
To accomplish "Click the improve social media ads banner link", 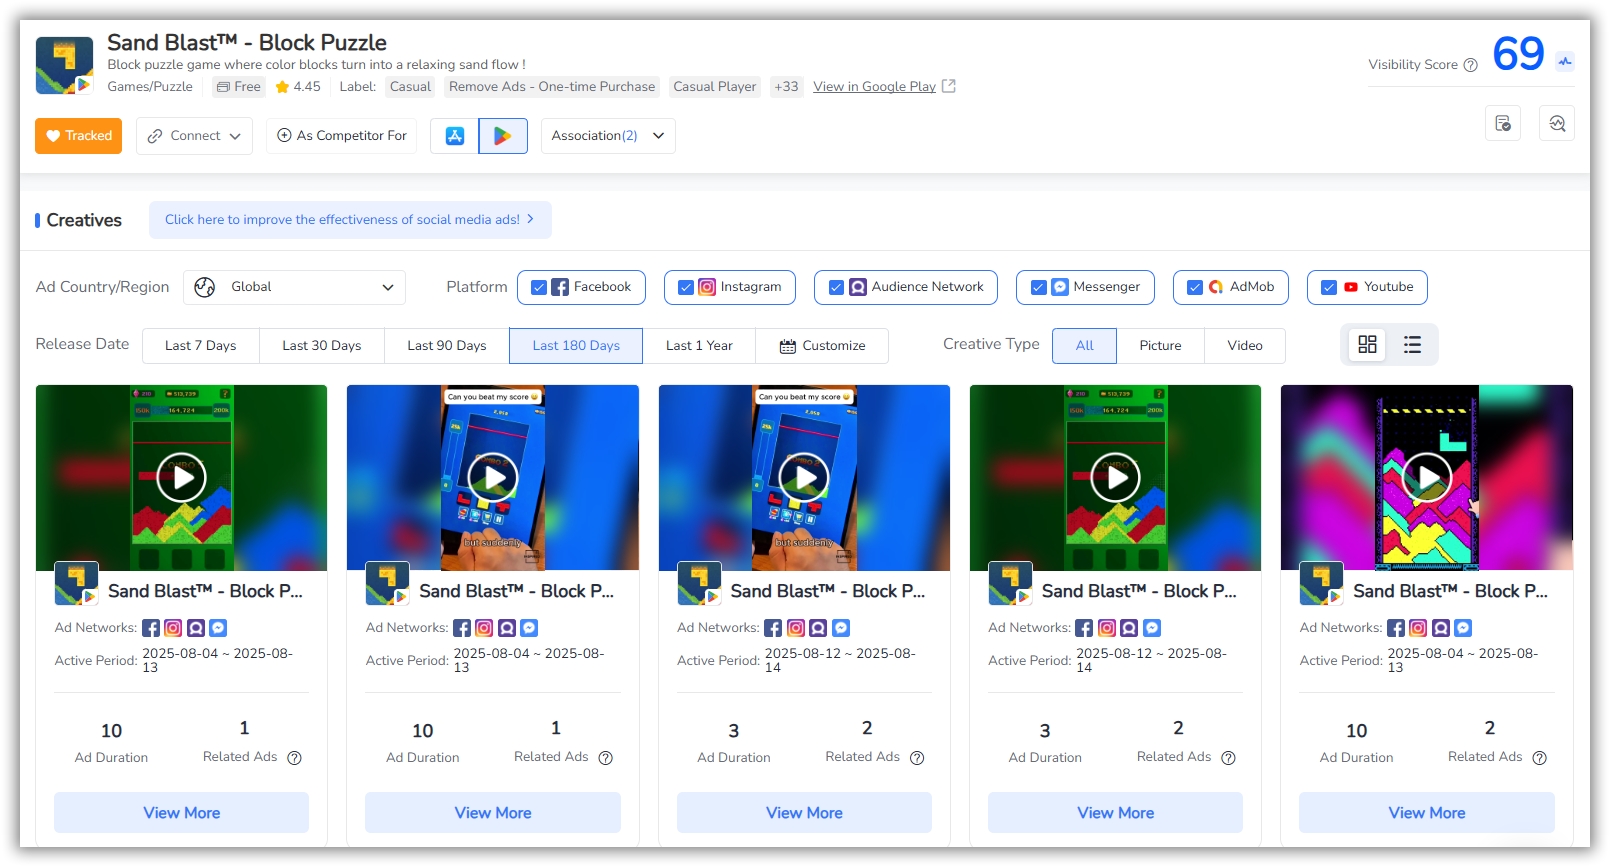I will (350, 220).
